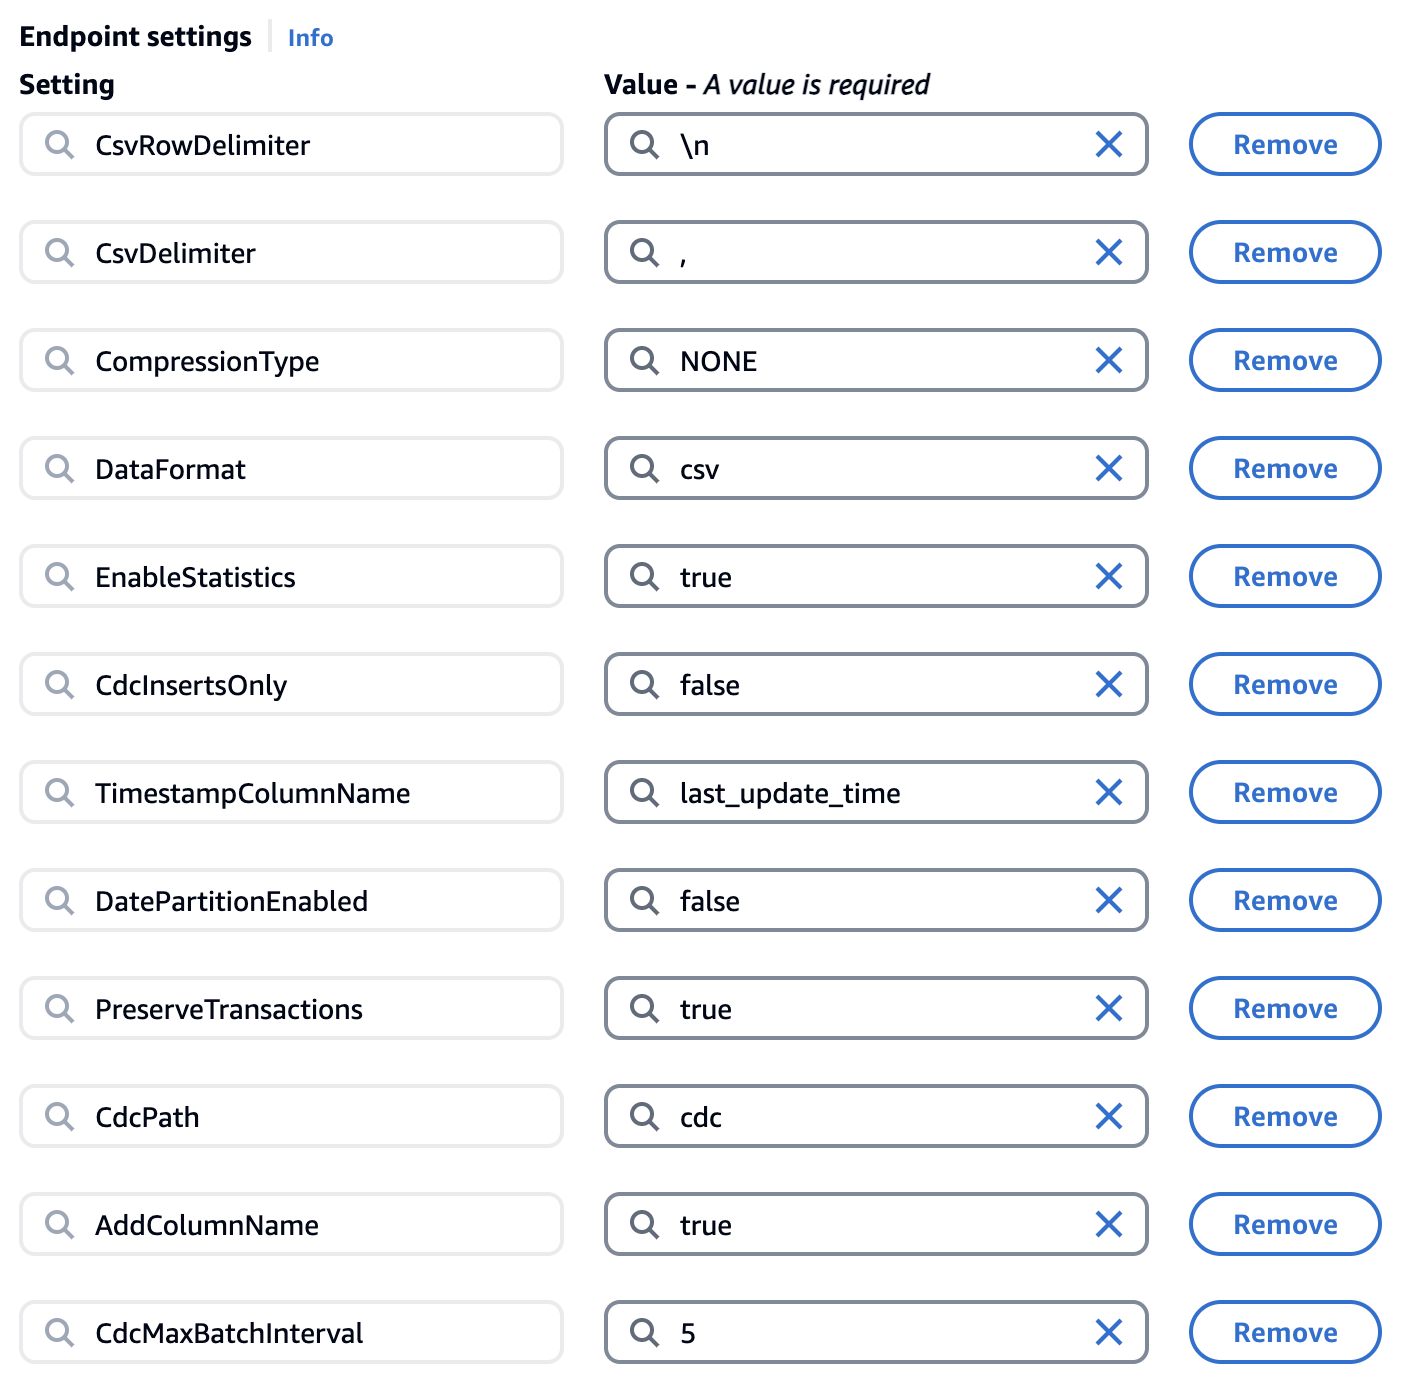Clear the DatePartitionEnabled value field
The height and width of the screenshot is (1386, 1420).
click(1108, 901)
